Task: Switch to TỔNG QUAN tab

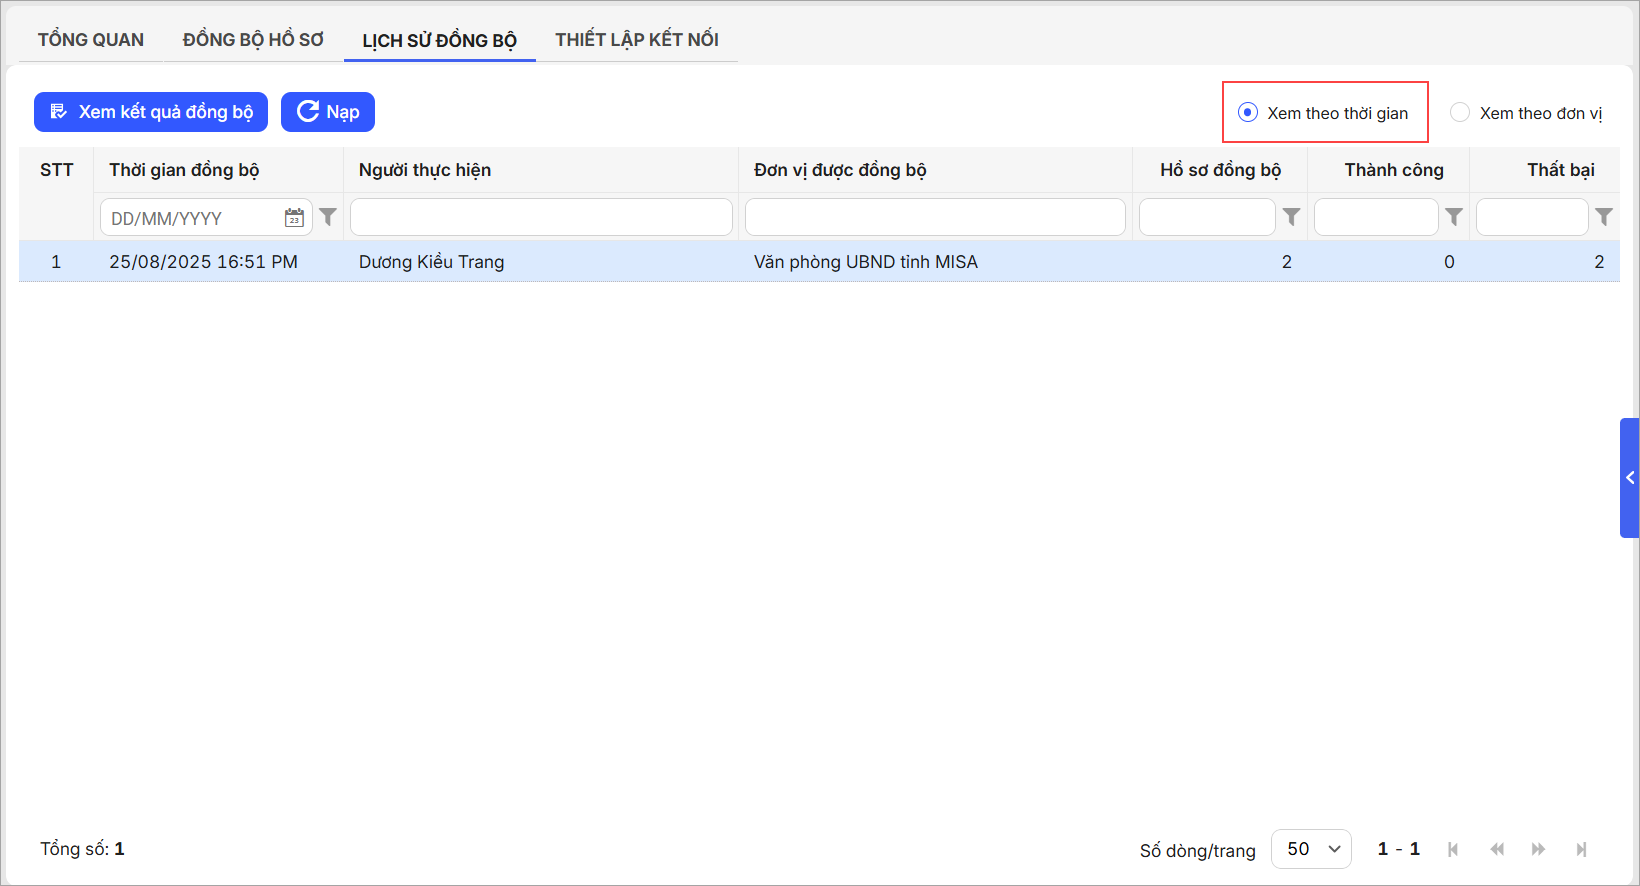Action: point(91,40)
